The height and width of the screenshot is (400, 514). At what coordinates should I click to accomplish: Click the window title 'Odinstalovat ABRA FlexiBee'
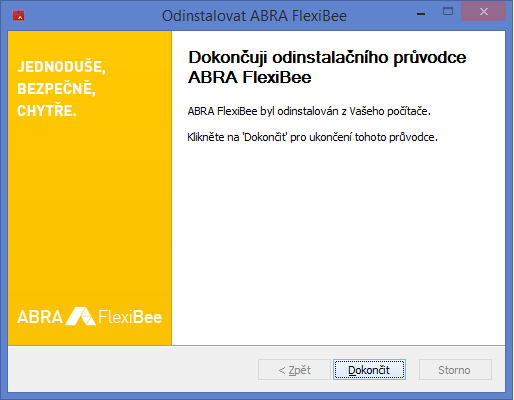tap(254, 16)
